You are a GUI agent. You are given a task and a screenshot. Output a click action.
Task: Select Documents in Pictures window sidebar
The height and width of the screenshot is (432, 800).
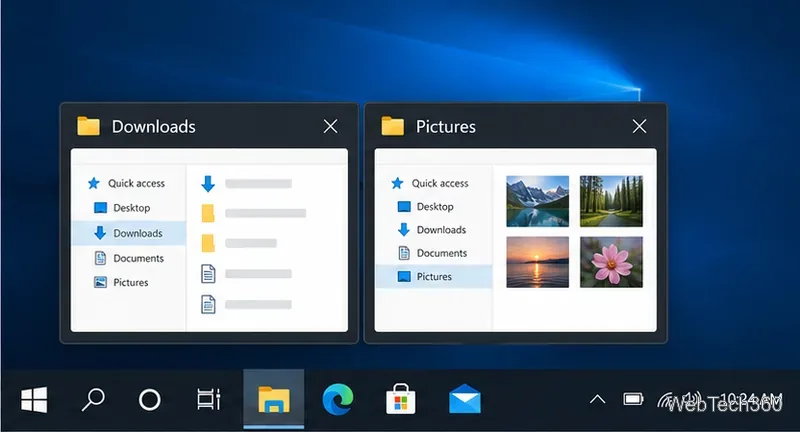coord(432,253)
